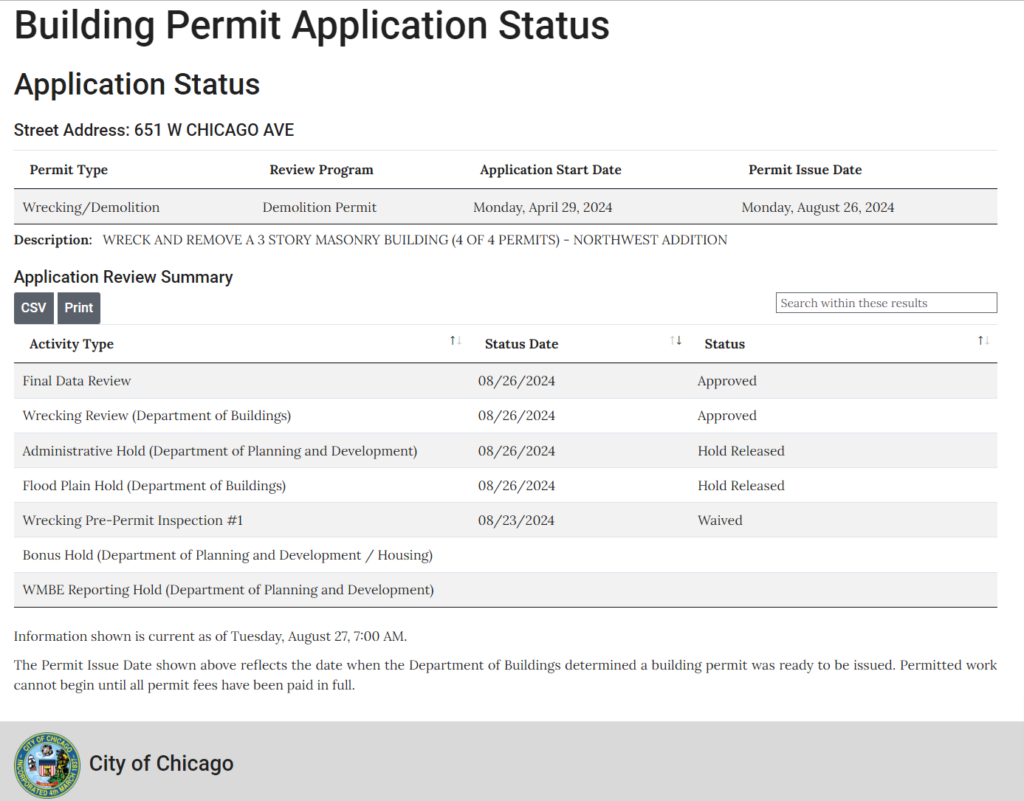Export the review summary as CSV

(x=33, y=308)
